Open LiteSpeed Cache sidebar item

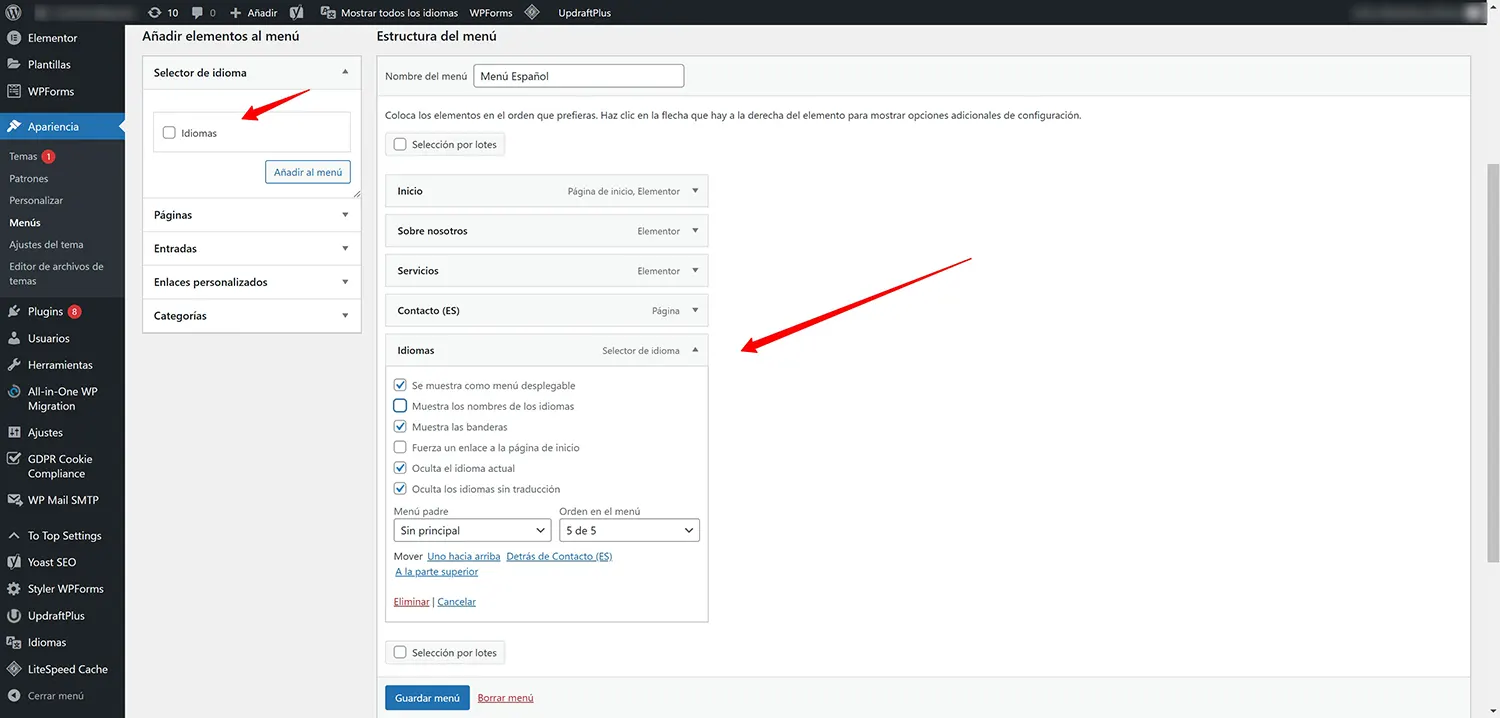(67, 669)
